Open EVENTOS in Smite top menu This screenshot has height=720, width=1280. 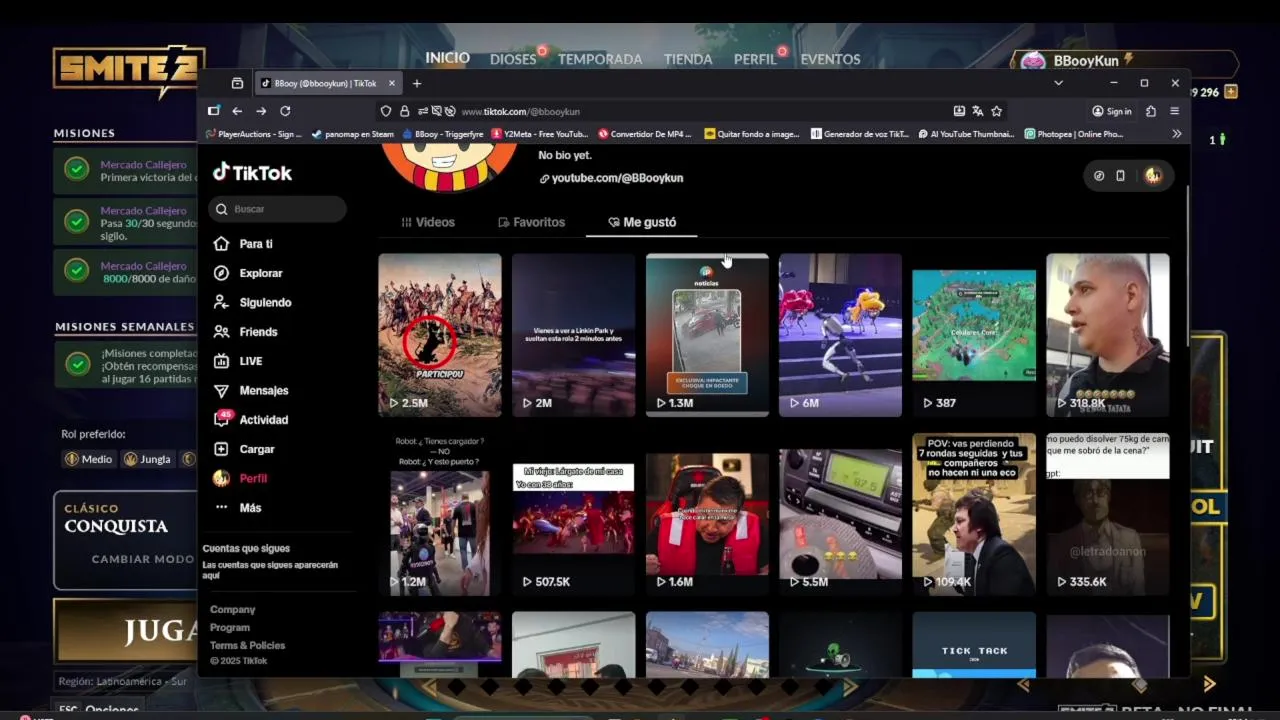(830, 59)
